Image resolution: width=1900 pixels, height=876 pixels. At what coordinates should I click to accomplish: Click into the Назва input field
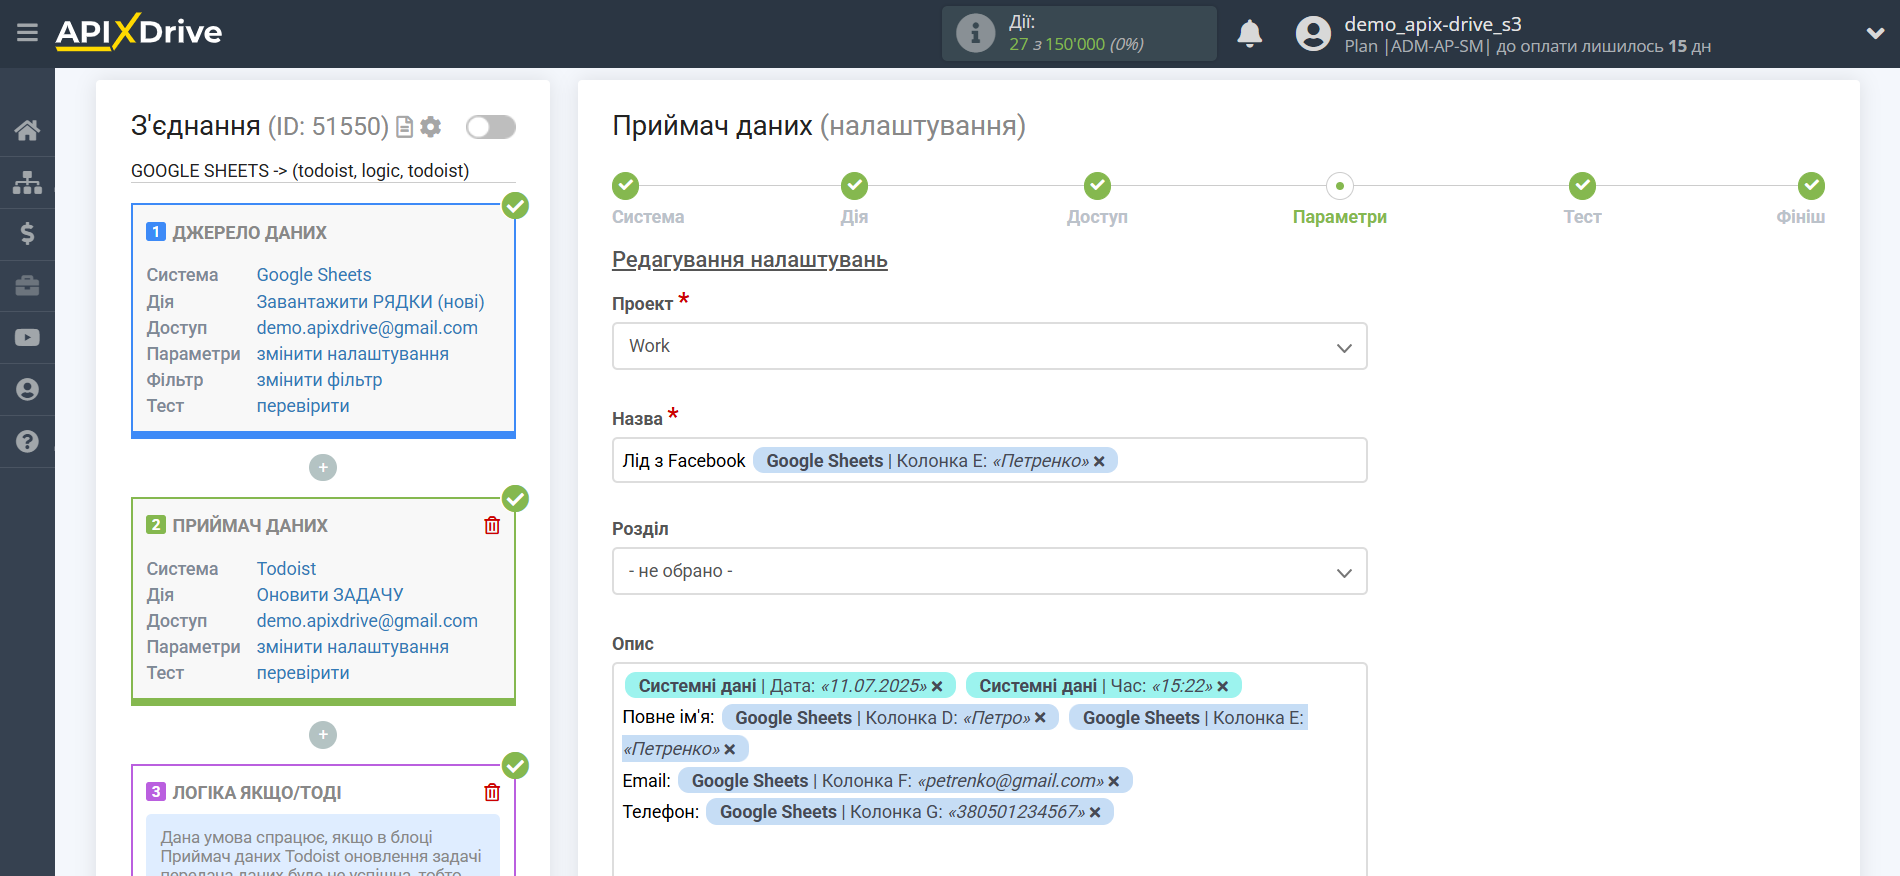[x=989, y=460]
